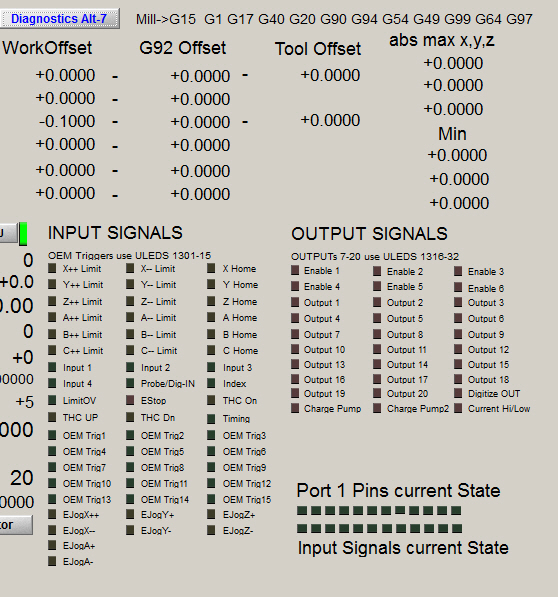Select the first G92 Offset +0.0000 field

click(200, 76)
